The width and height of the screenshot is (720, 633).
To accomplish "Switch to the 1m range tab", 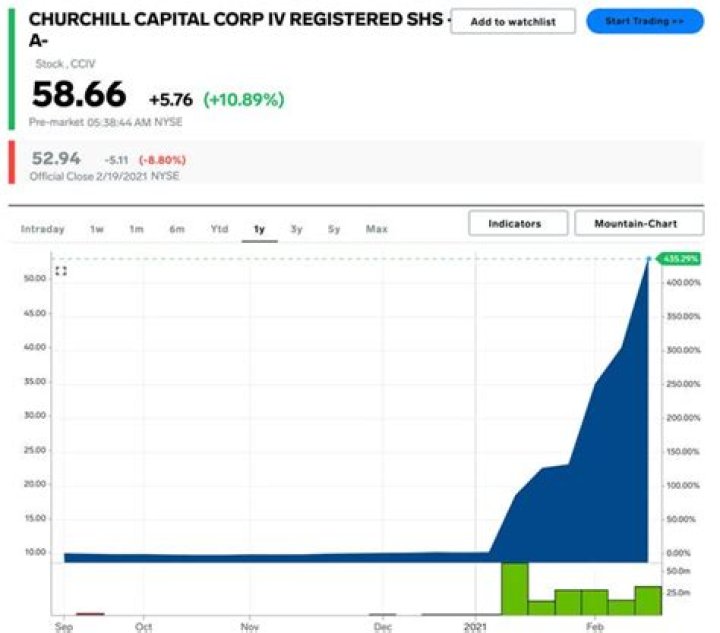I will 136,229.
